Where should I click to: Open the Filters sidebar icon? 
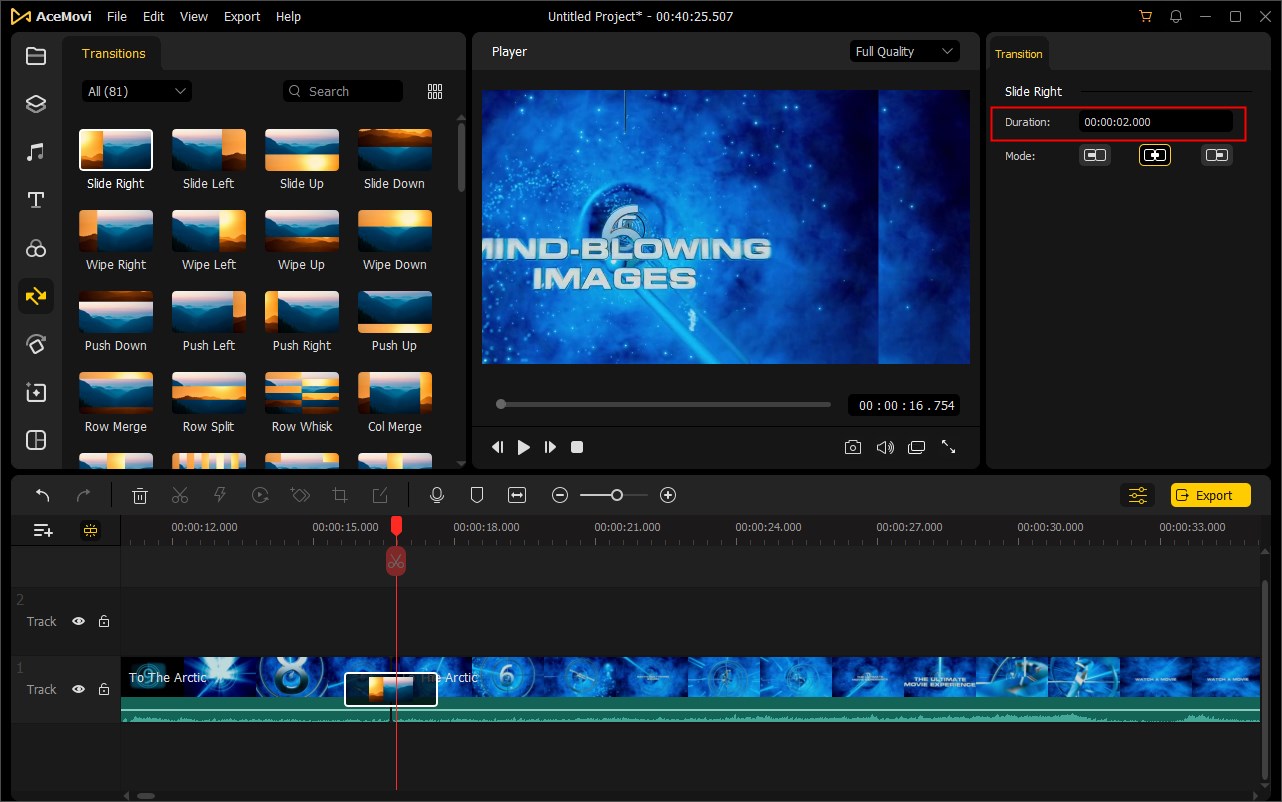point(36,248)
